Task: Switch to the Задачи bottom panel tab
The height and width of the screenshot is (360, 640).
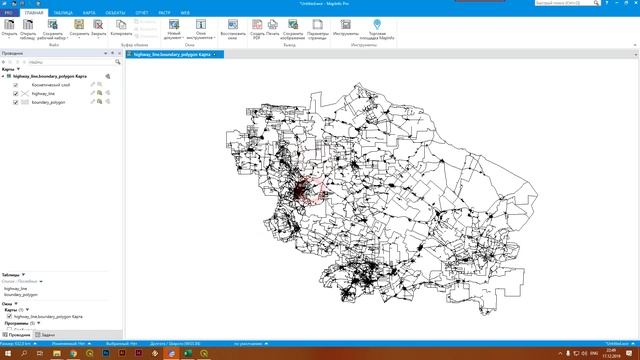Action: pos(45,335)
